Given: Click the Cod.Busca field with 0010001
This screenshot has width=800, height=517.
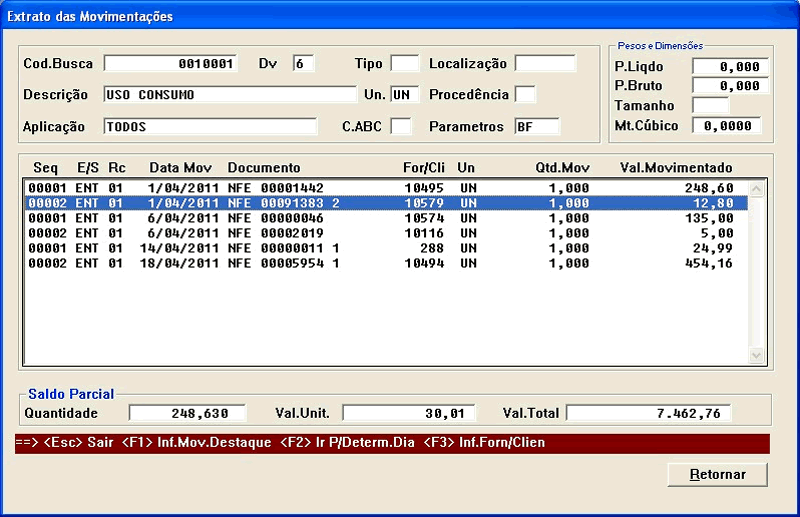Looking at the screenshot, I should [x=170, y=63].
